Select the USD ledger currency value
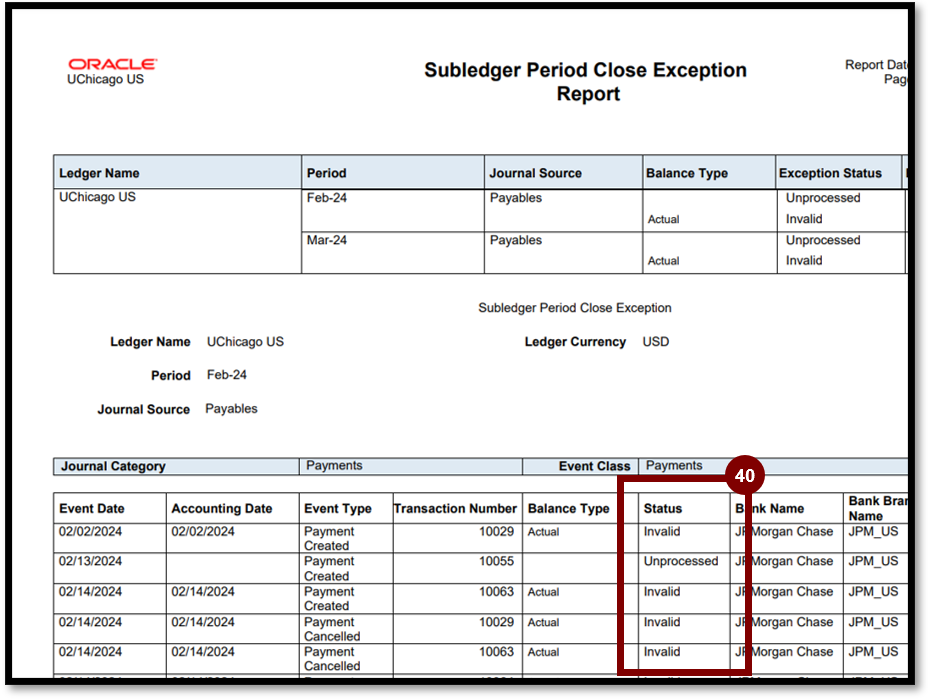 655,342
